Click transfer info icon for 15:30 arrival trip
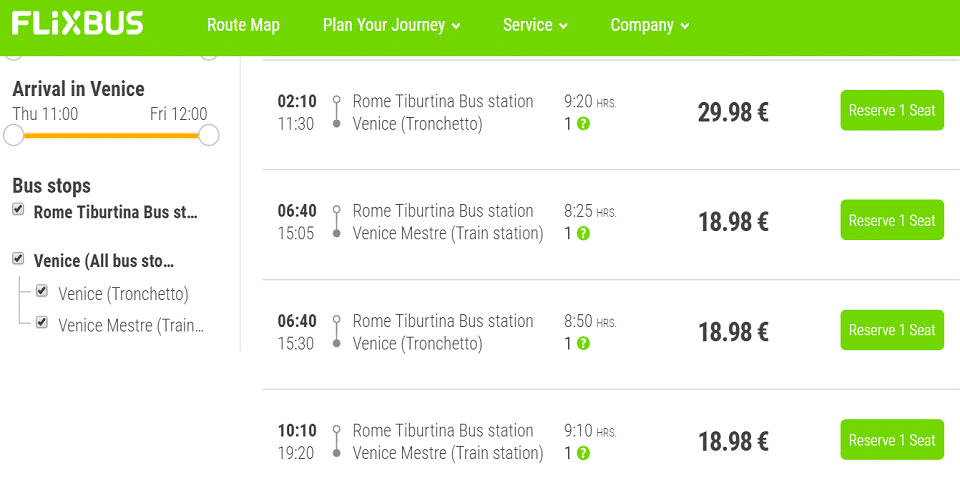Viewport: 960px width, 480px height. 583,343
